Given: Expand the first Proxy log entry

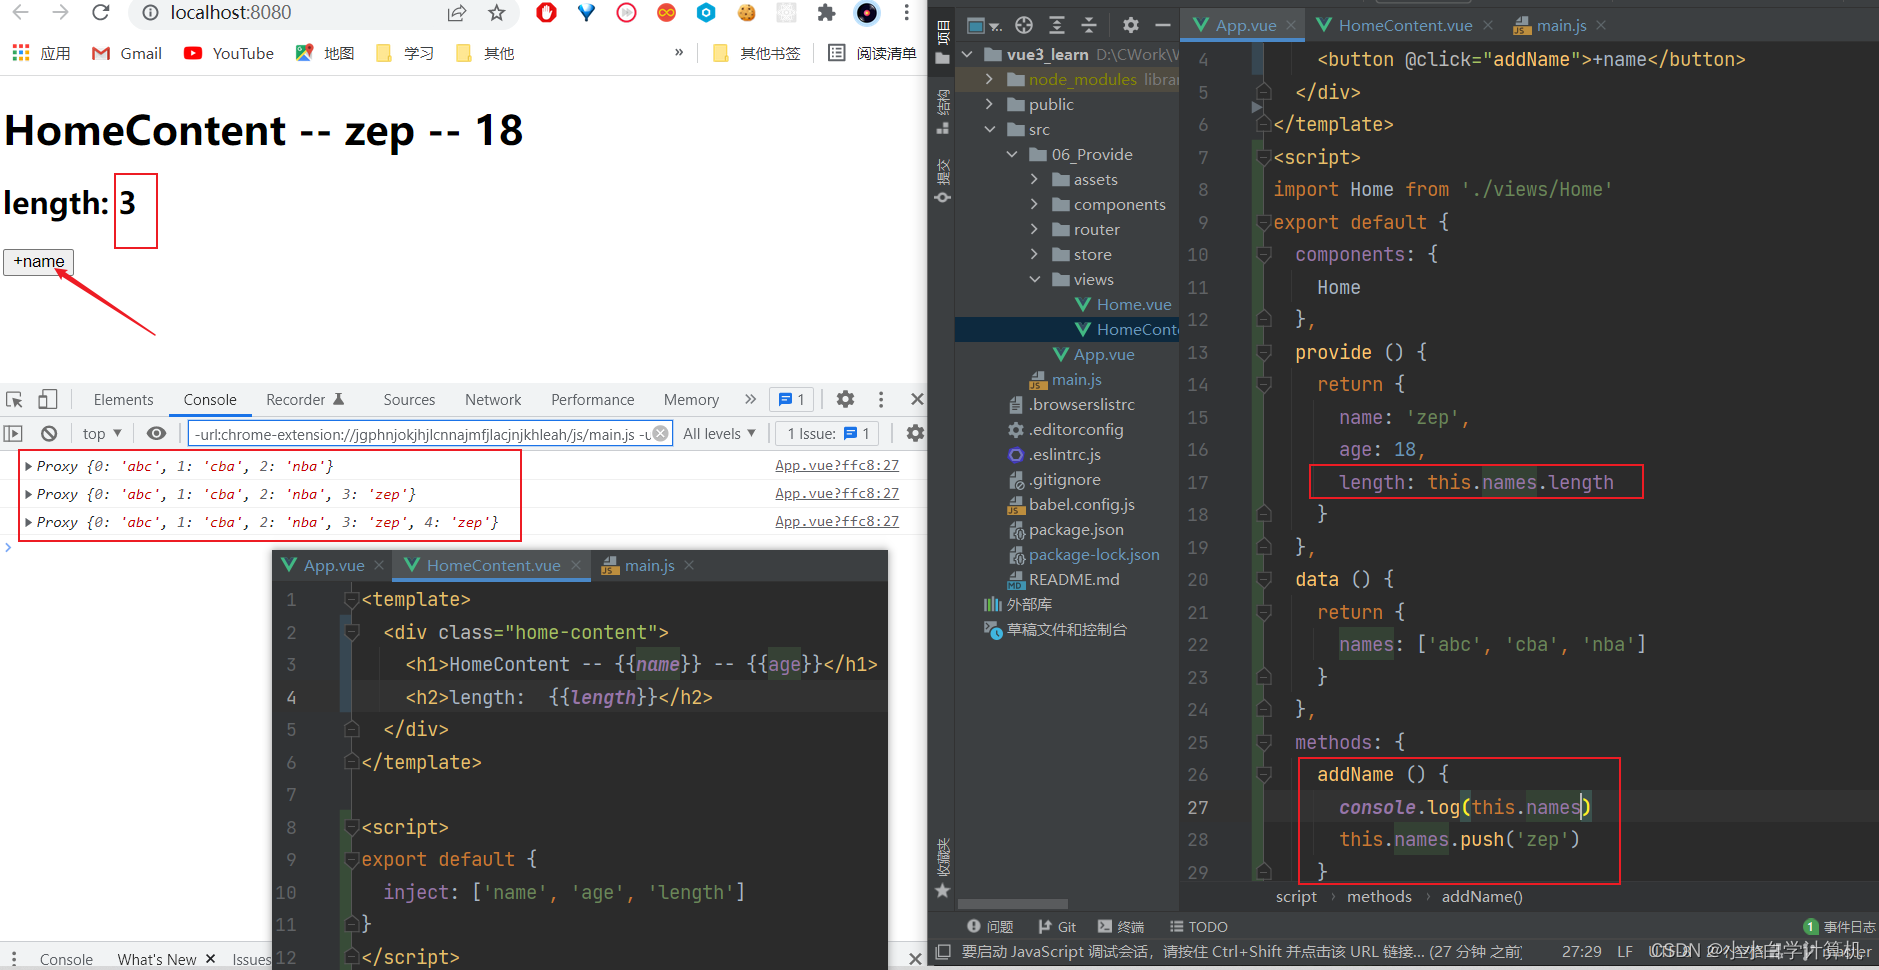Looking at the screenshot, I should pyautogui.click(x=29, y=466).
